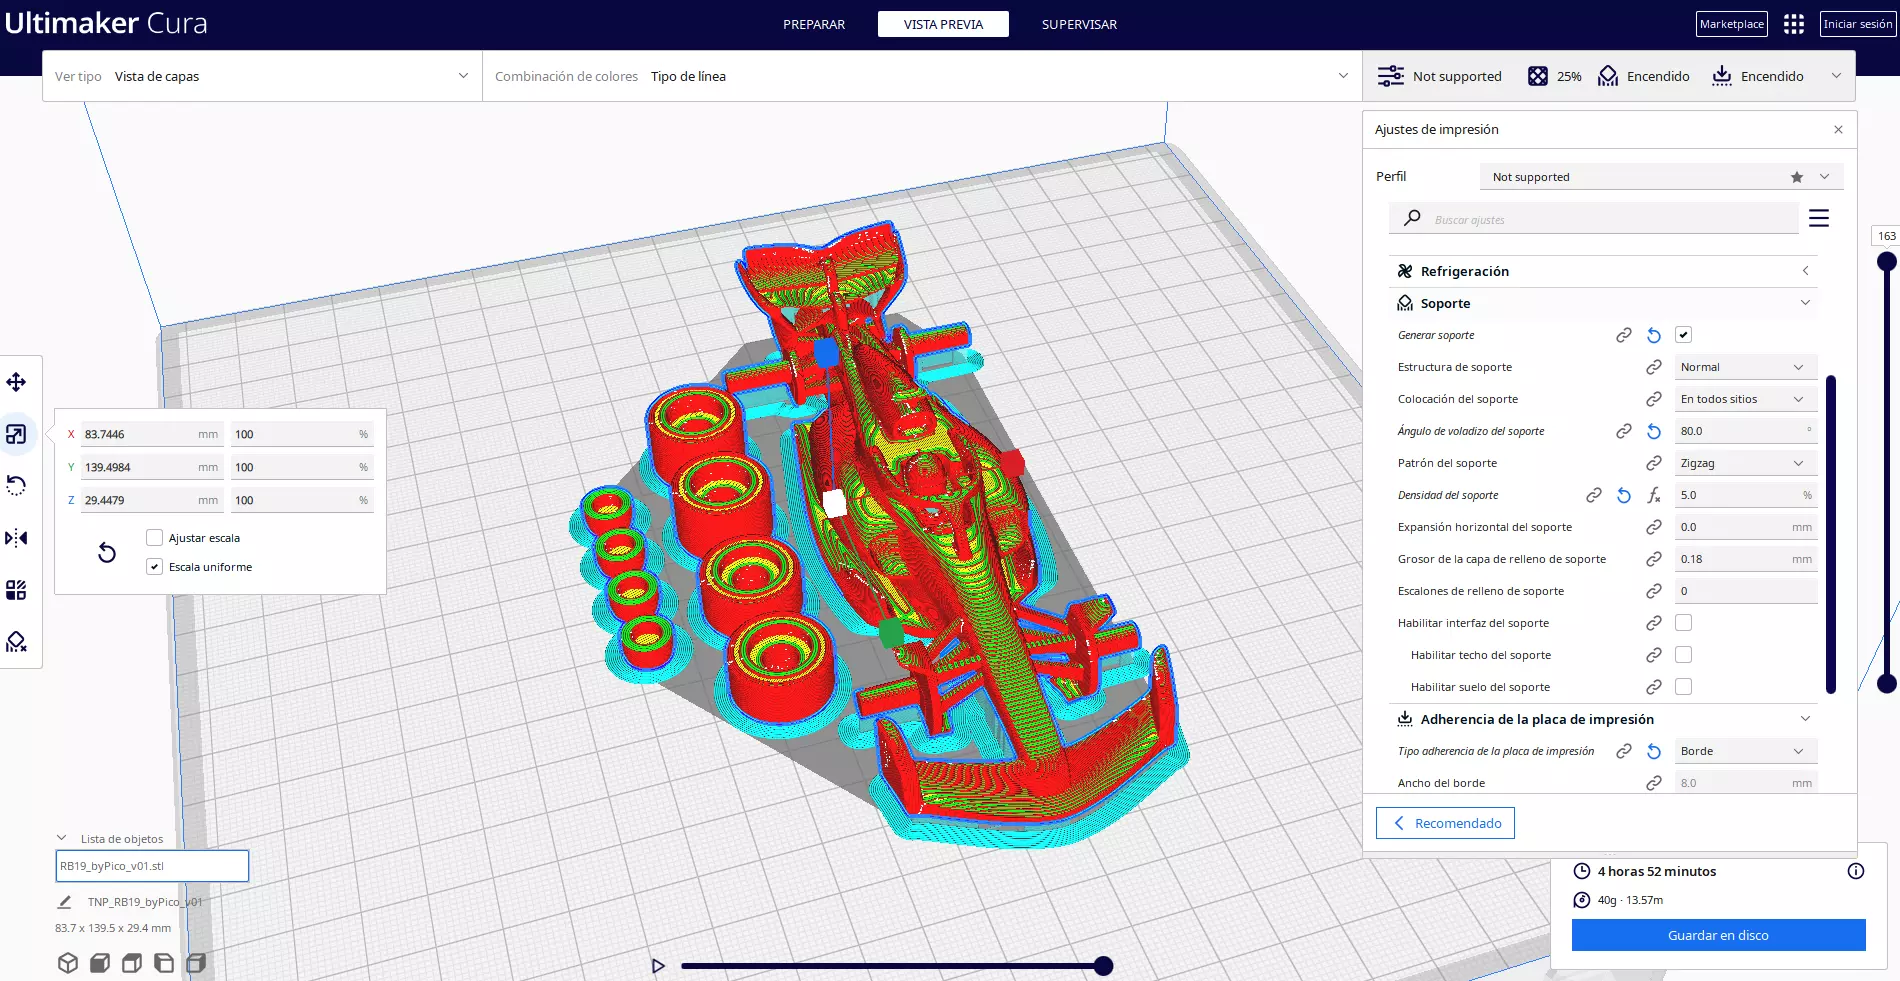Check the Ajustar escala checkbox
Image resolution: width=1900 pixels, height=981 pixels.
154,538
